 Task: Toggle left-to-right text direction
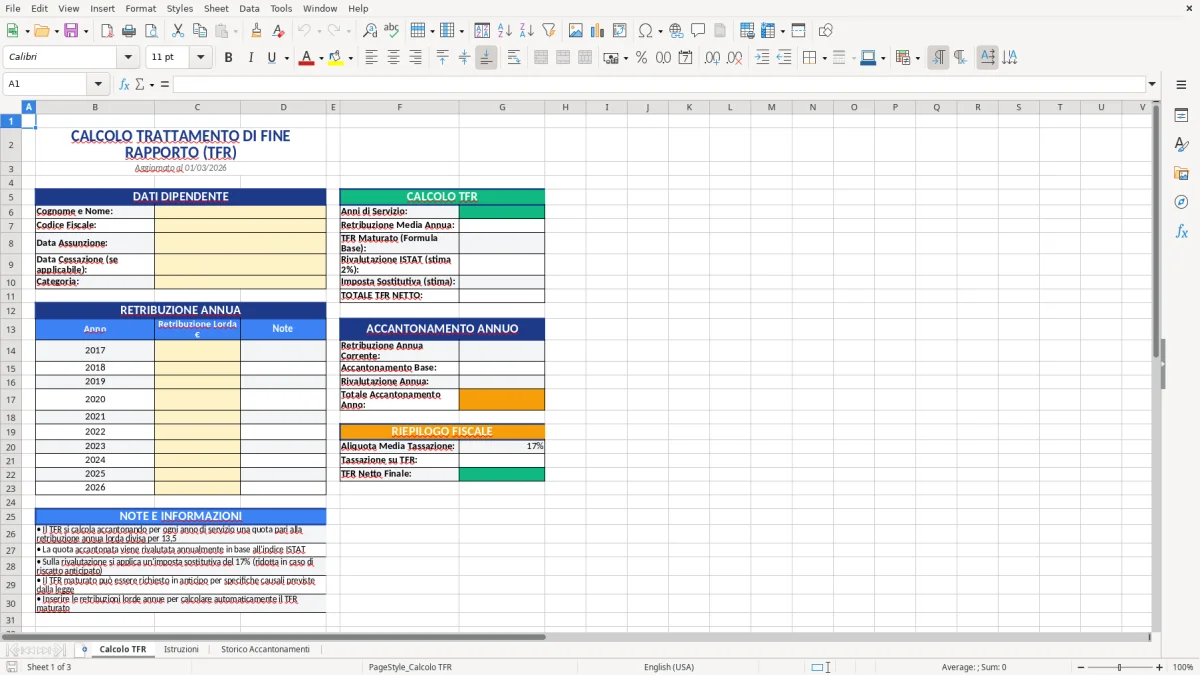tap(938, 58)
